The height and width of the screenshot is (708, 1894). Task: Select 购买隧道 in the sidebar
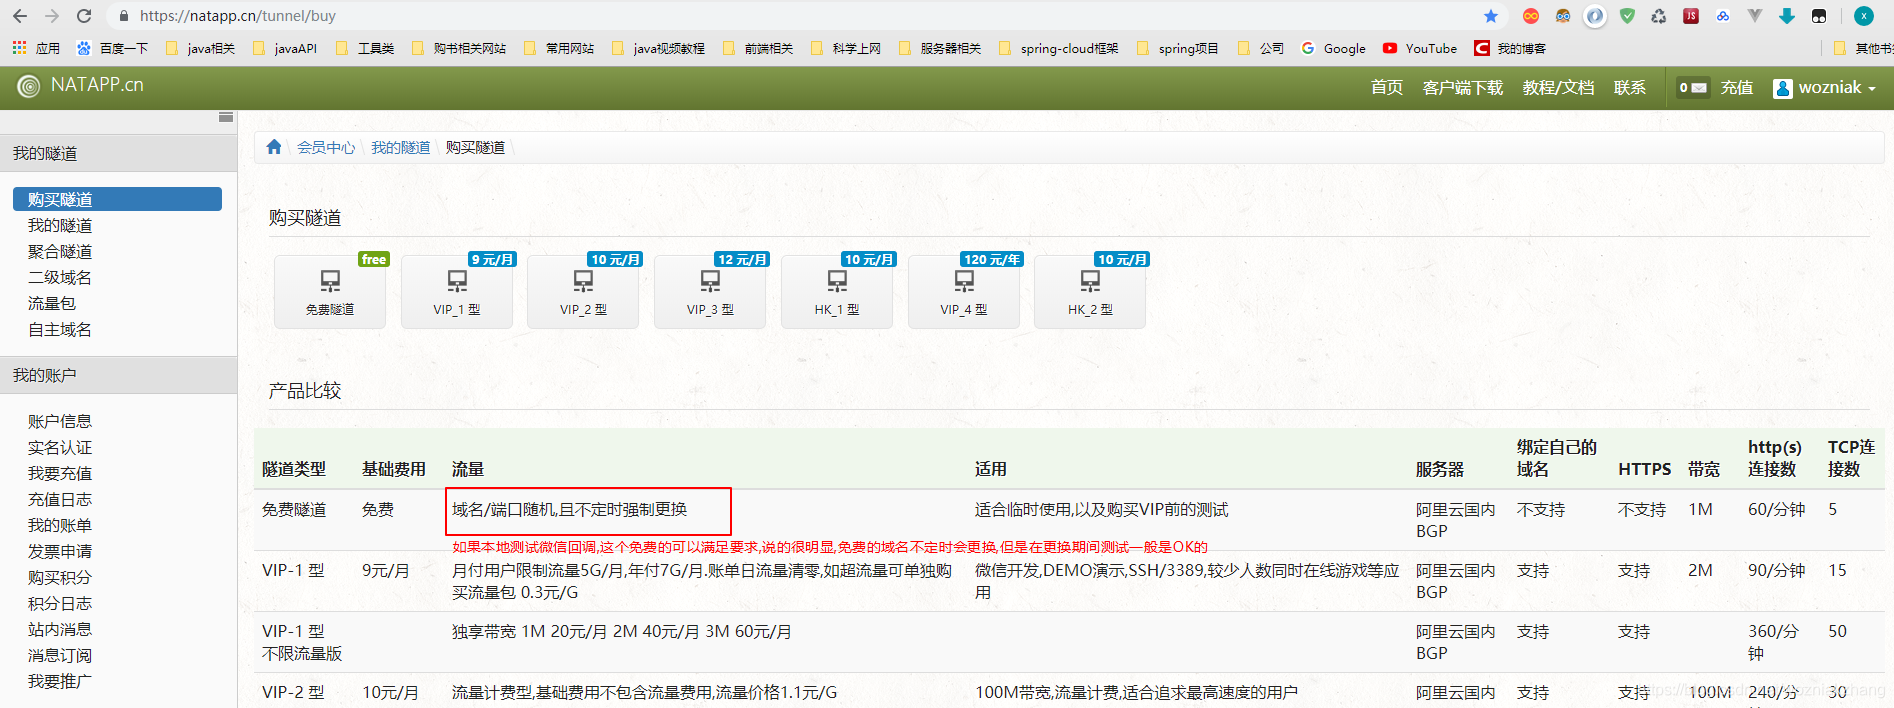117,199
